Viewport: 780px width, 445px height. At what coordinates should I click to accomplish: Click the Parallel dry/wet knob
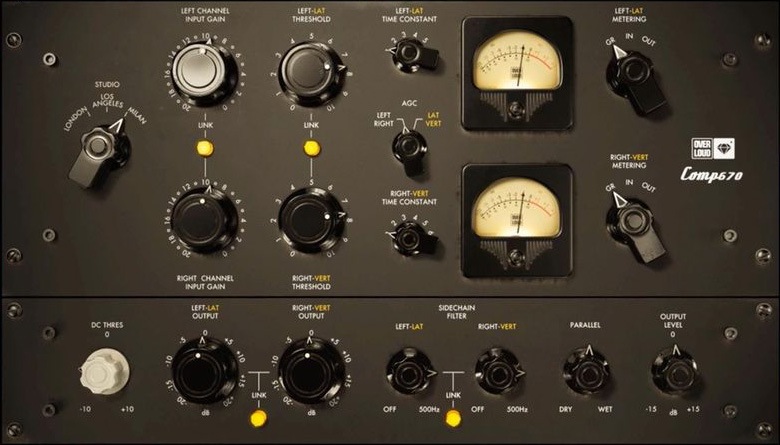tap(587, 372)
